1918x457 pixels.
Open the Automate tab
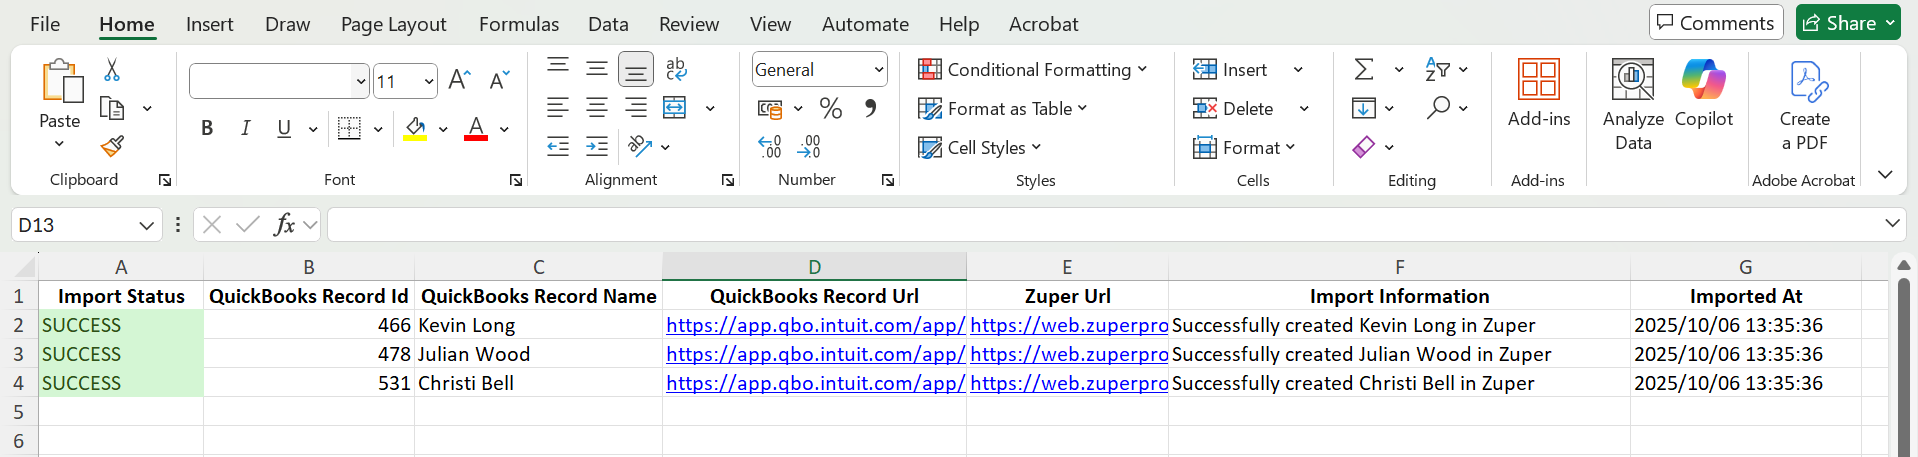click(x=865, y=24)
